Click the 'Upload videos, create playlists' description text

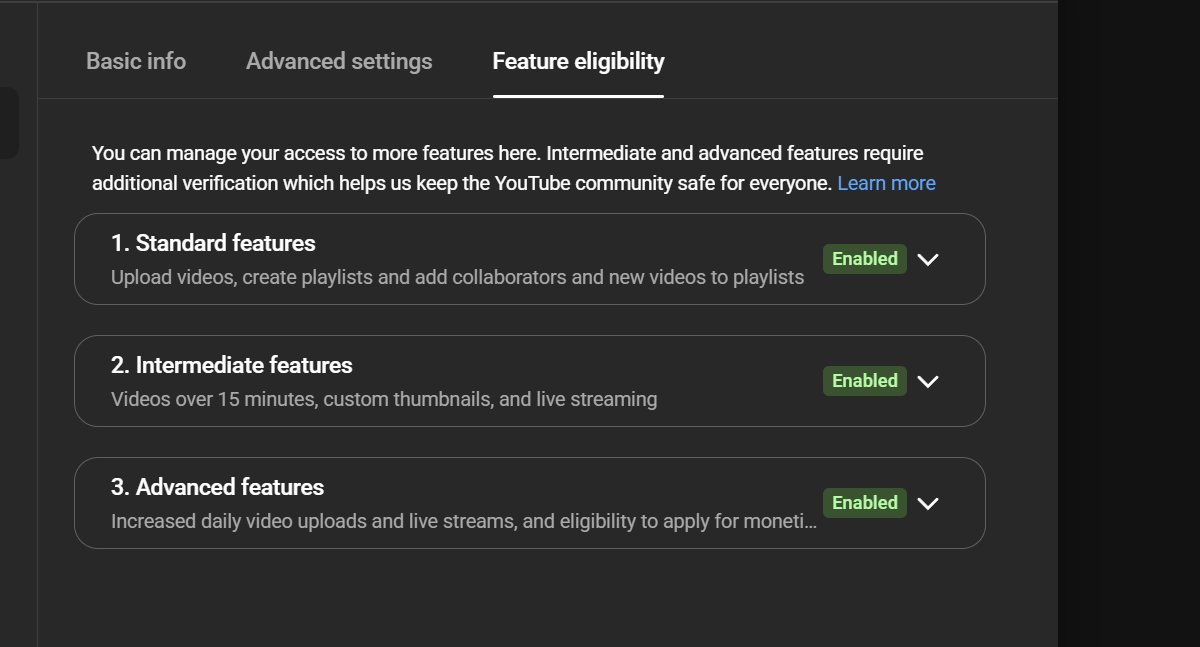point(457,277)
